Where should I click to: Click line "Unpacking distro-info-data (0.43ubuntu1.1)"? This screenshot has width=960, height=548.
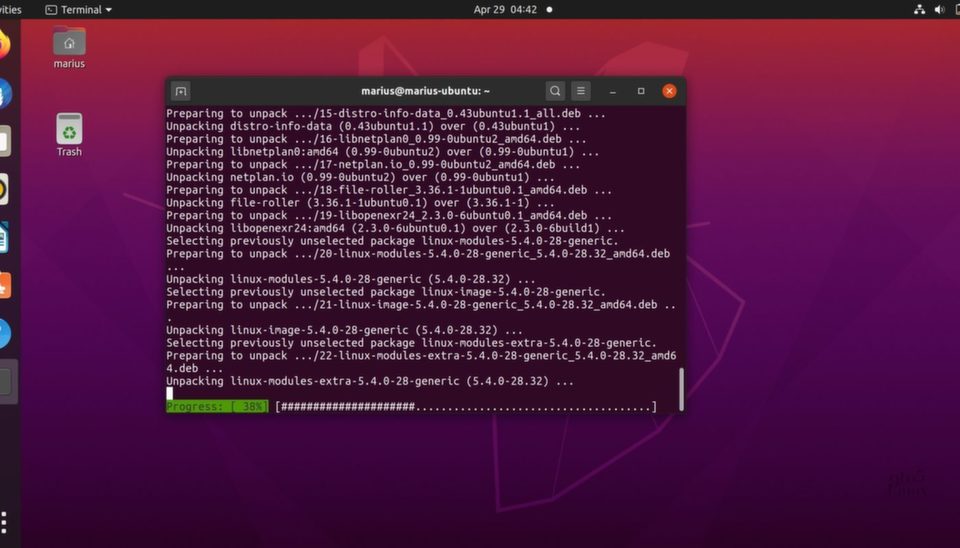(373, 126)
